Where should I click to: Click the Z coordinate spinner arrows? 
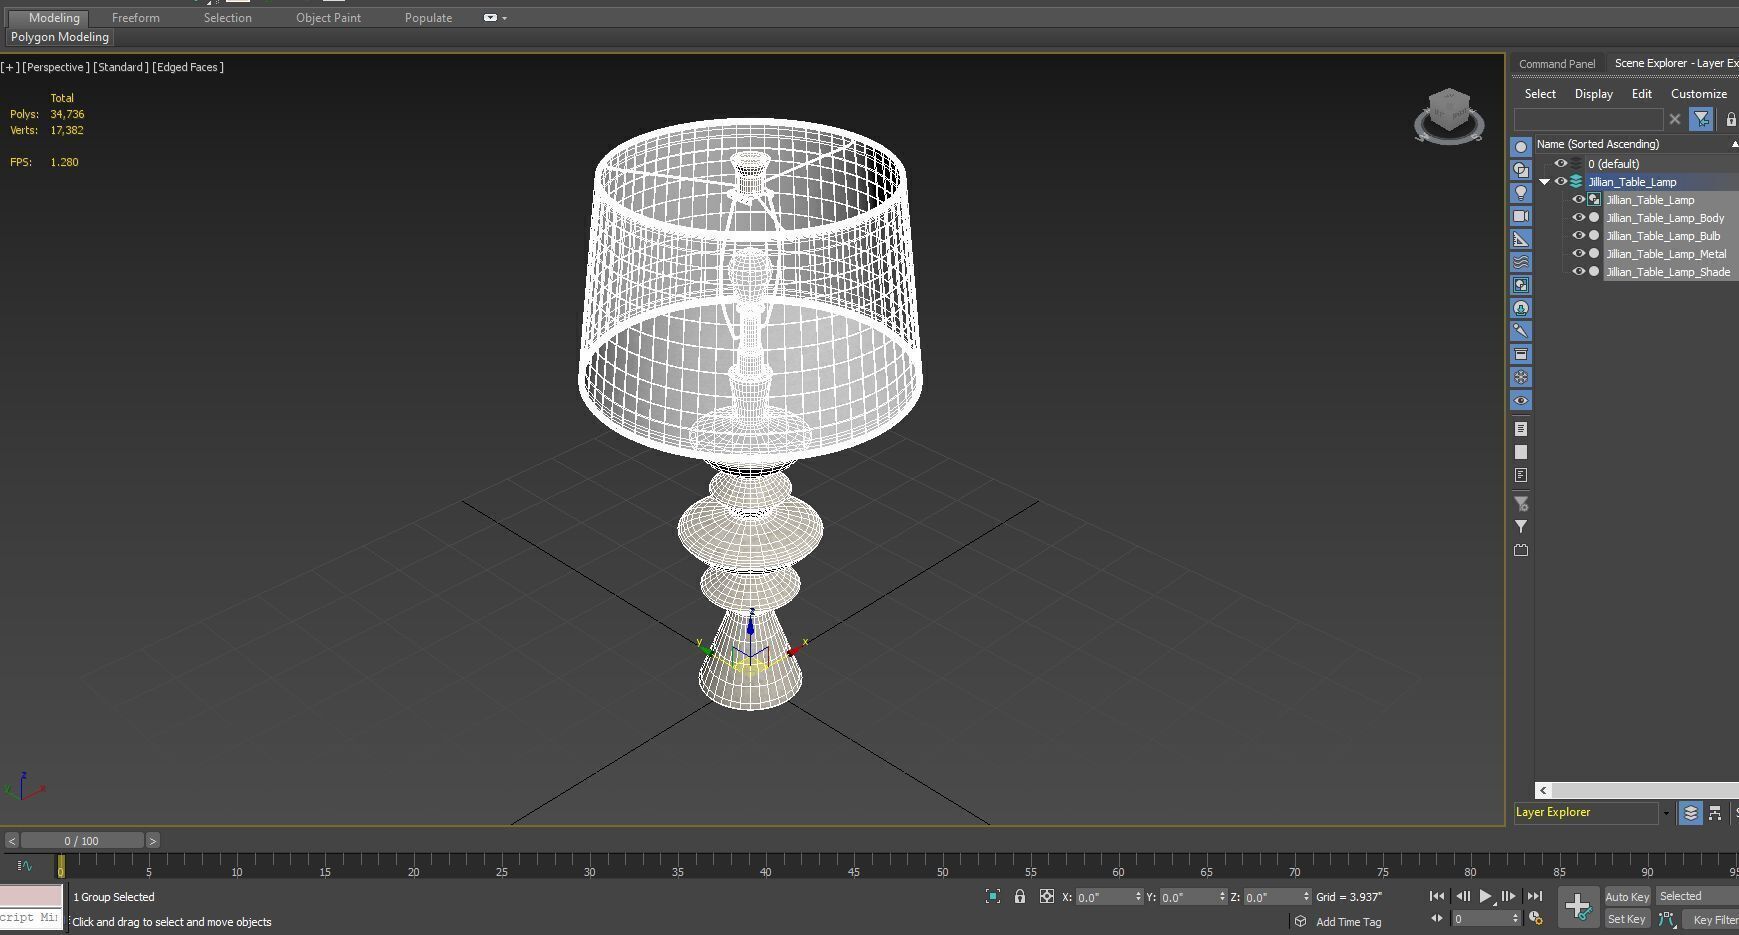pyautogui.click(x=1306, y=897)
